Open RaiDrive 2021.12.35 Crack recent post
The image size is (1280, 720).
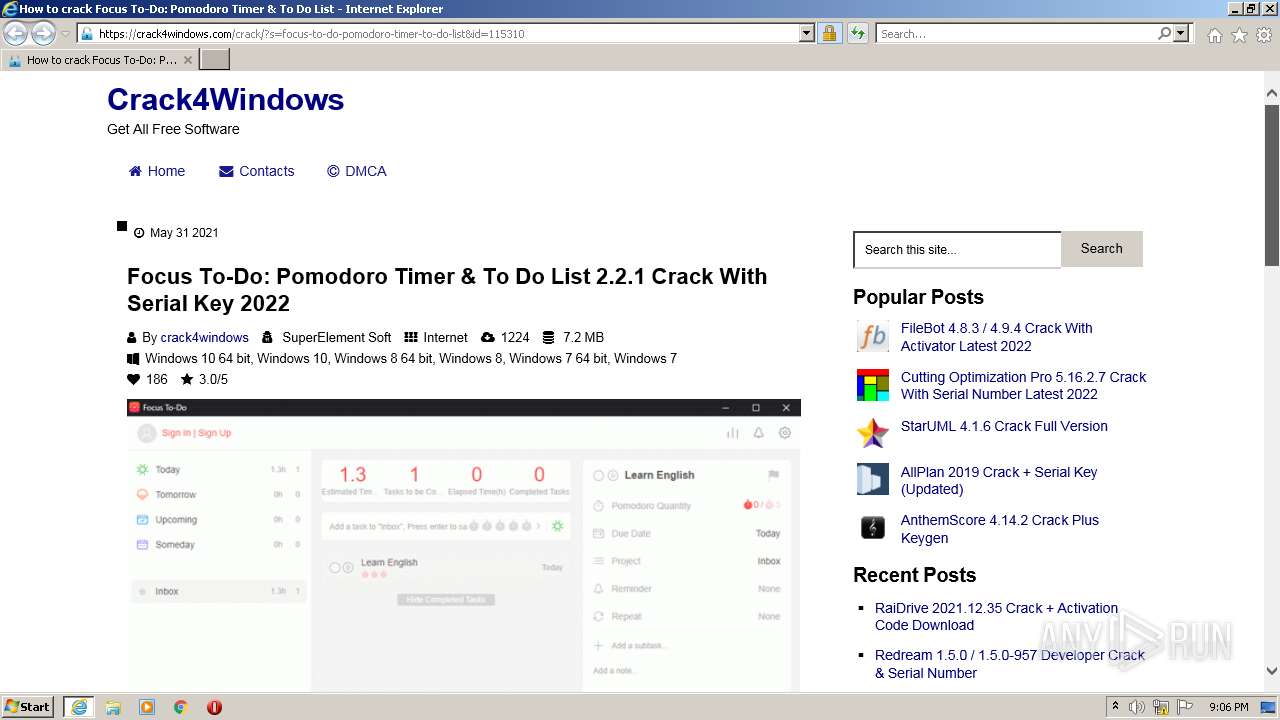[x=996, y=616]
